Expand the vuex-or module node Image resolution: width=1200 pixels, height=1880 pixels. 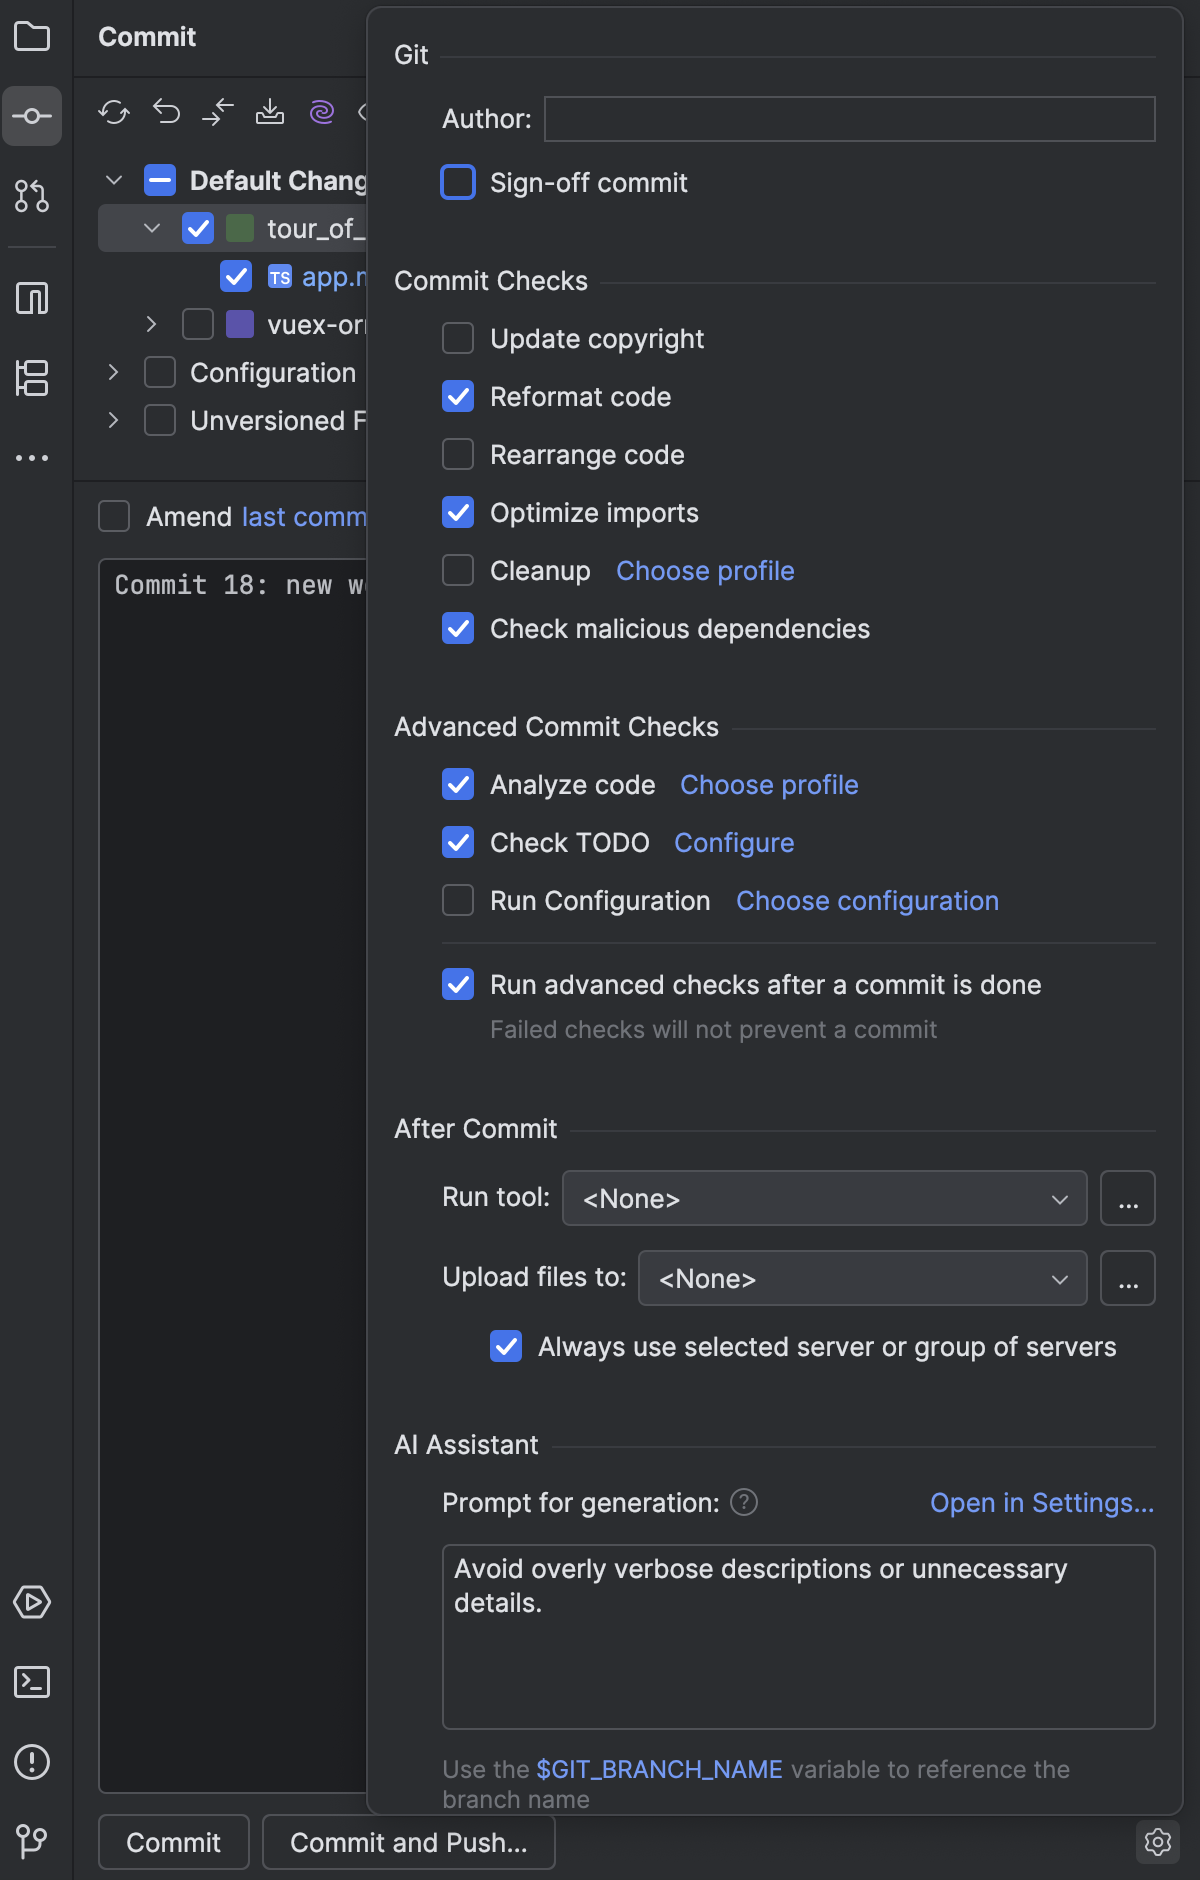(152, 324)
